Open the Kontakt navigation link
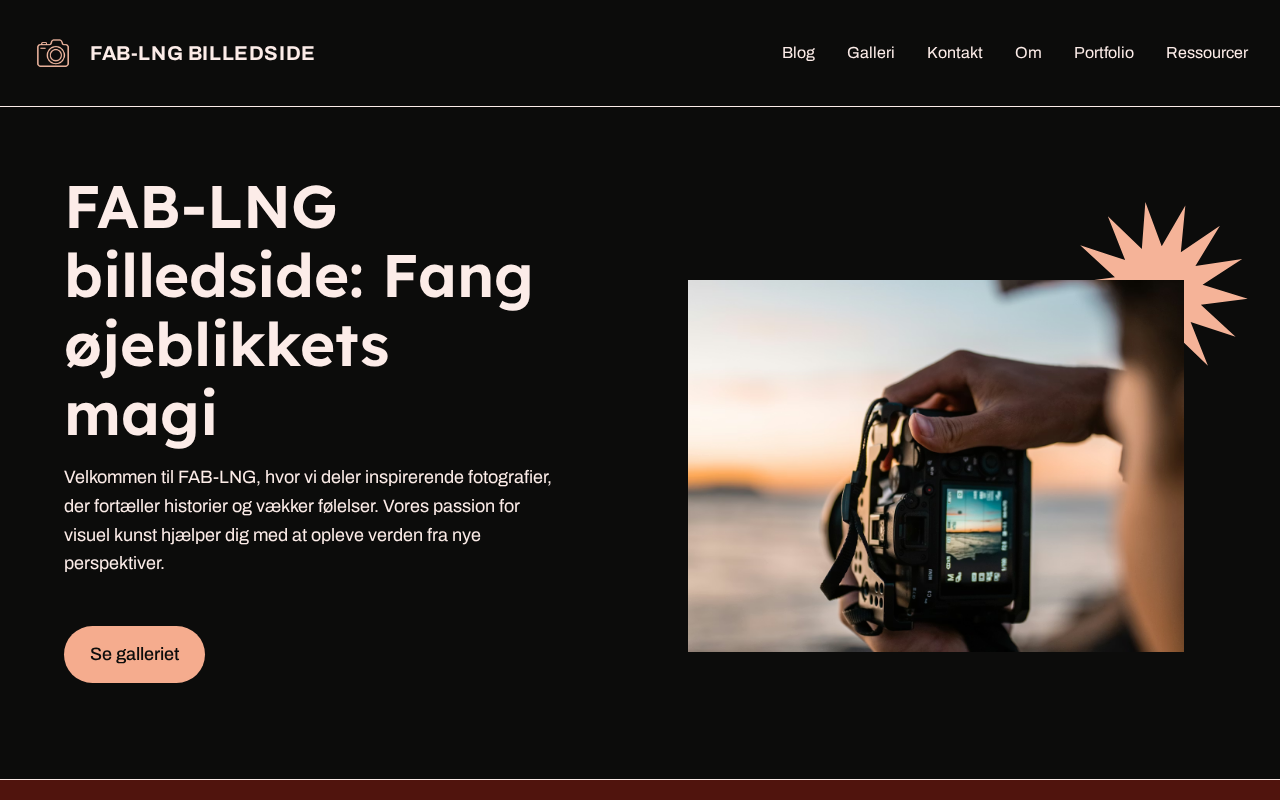Screen dimensions: 1280x800 point(955,53)
